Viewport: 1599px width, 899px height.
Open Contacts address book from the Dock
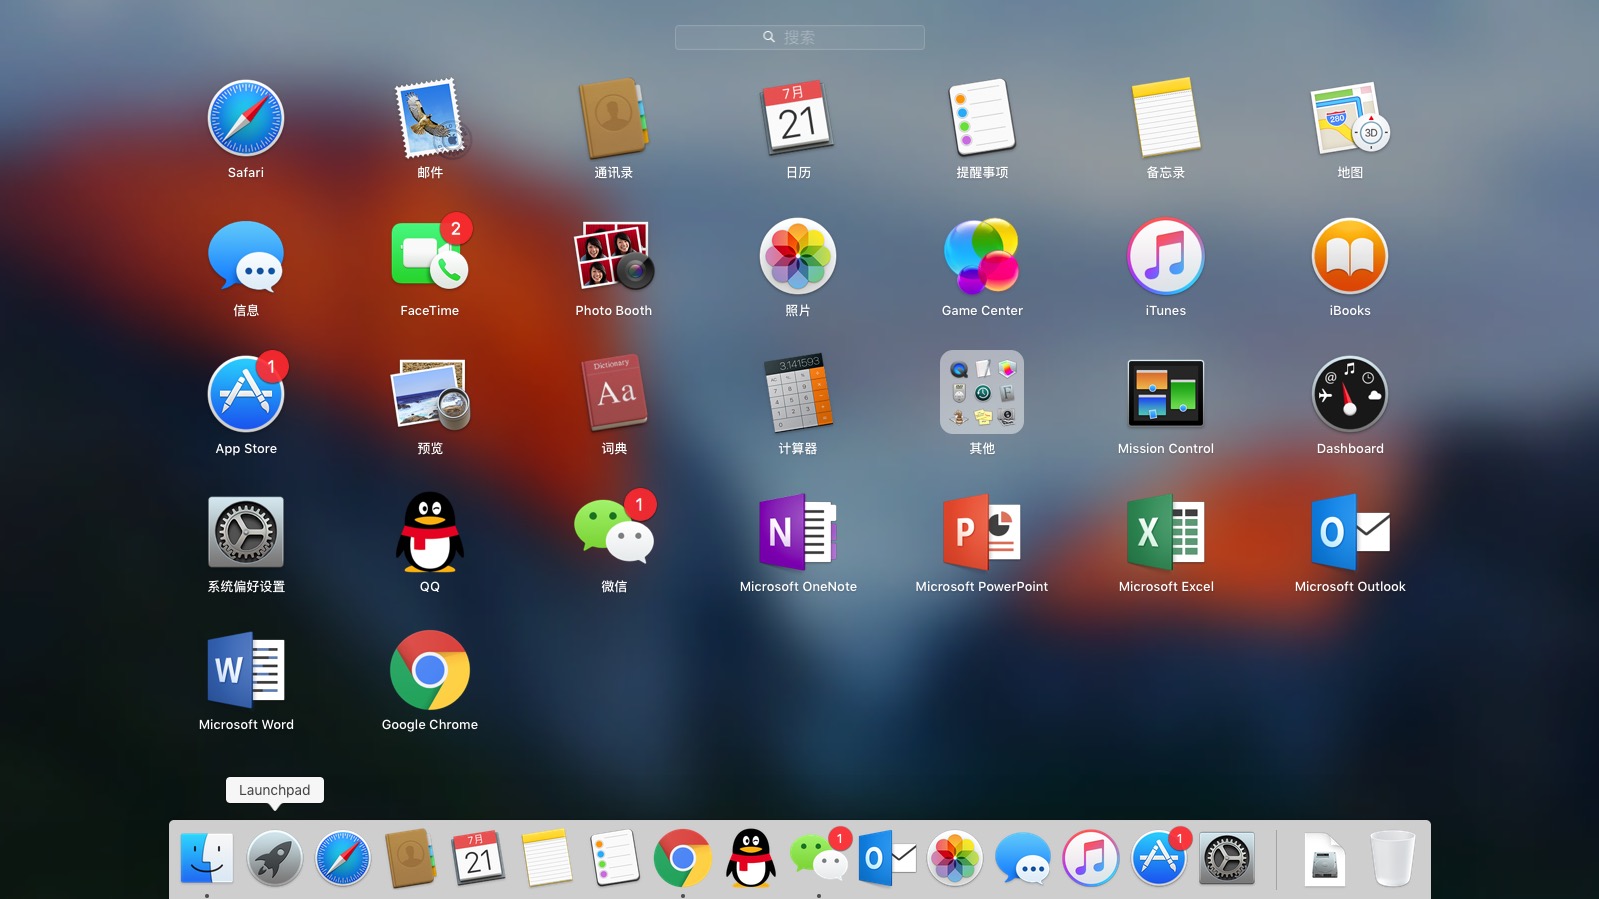pos(411,858)
